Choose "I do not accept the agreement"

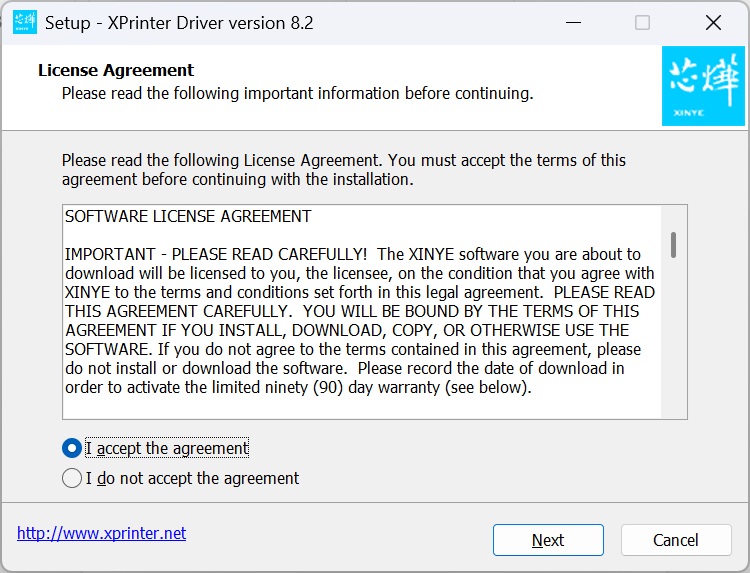click(72, 478)
